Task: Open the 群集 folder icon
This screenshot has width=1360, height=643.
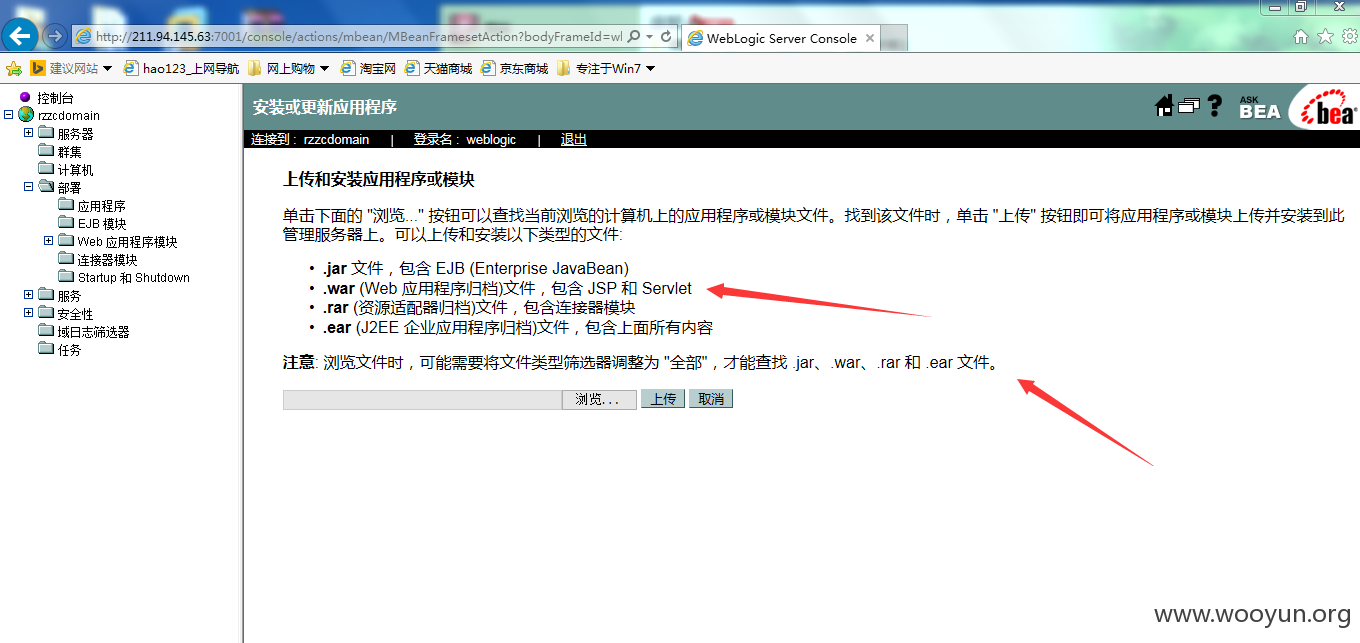Action: tap(46, 151)
